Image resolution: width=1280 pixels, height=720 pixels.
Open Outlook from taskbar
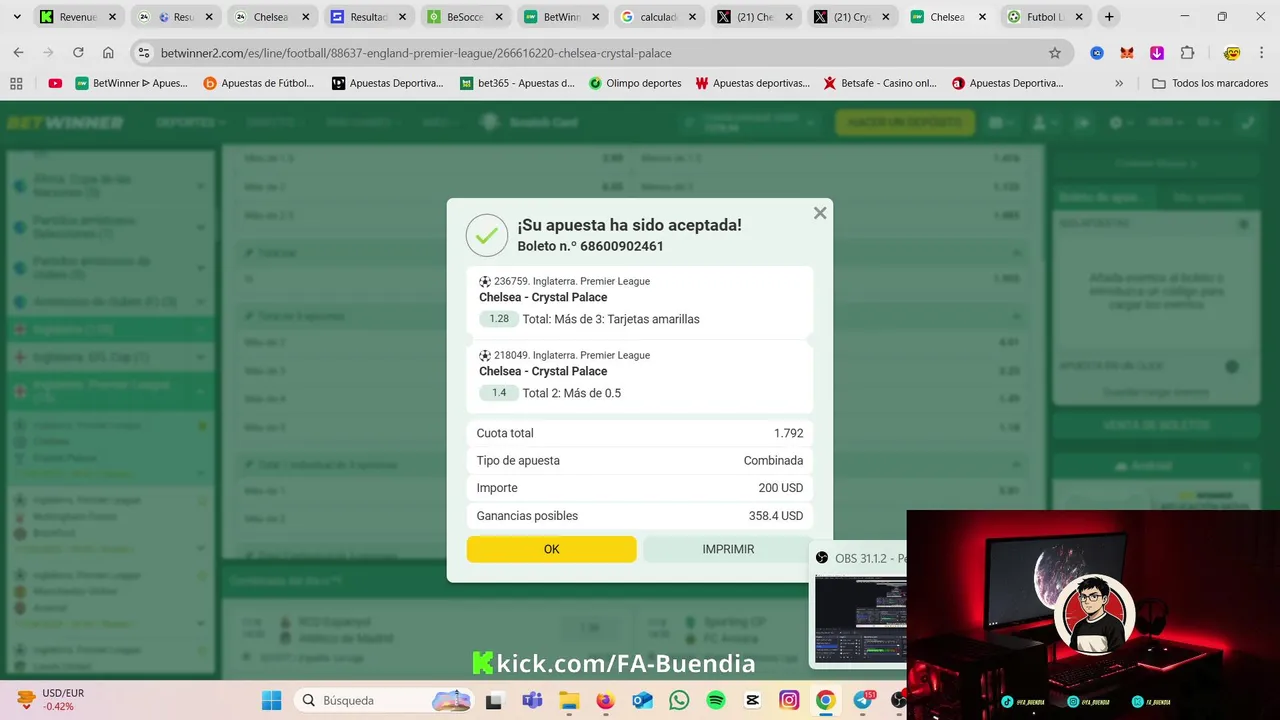pos(642,700)
